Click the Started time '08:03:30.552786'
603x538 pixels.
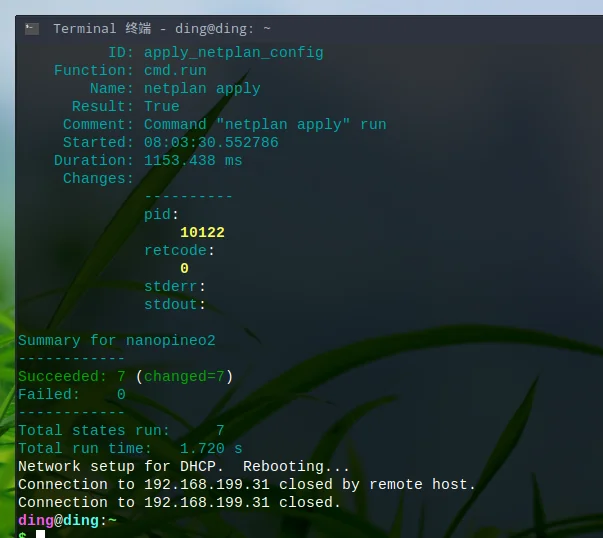click(x=211, y=143)
